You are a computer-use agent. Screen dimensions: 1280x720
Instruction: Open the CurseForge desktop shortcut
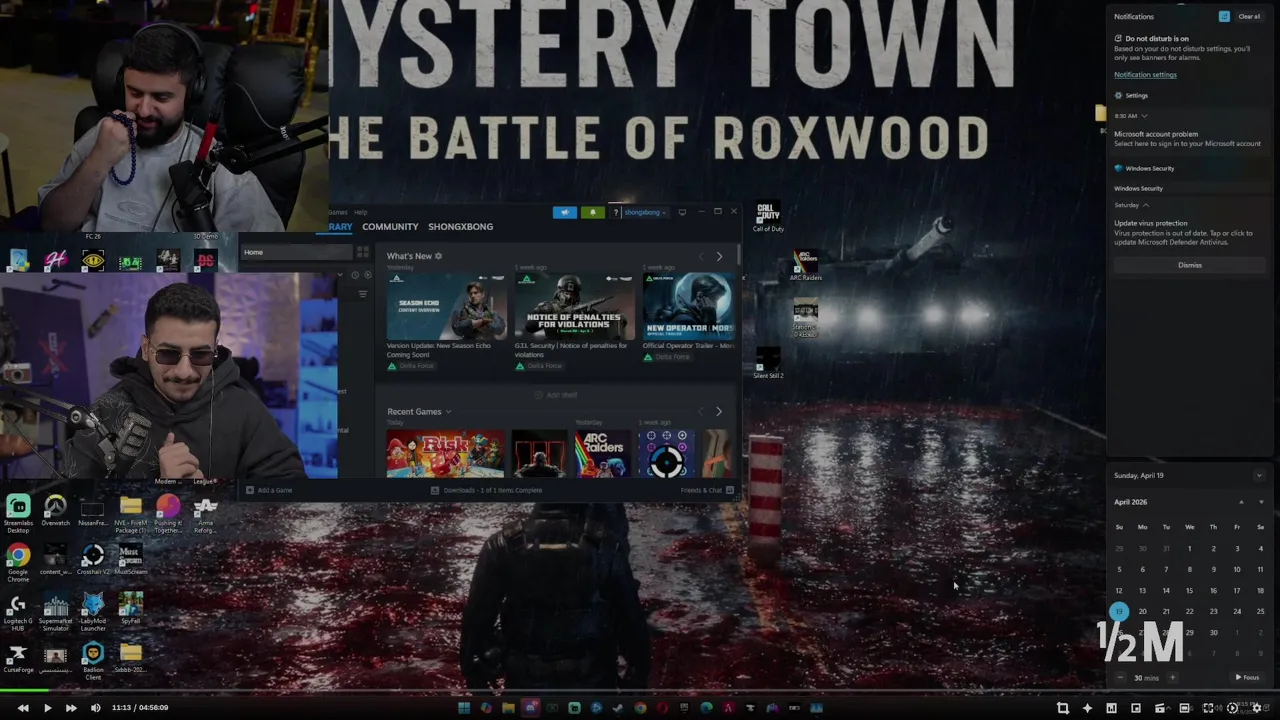(18, 660)
